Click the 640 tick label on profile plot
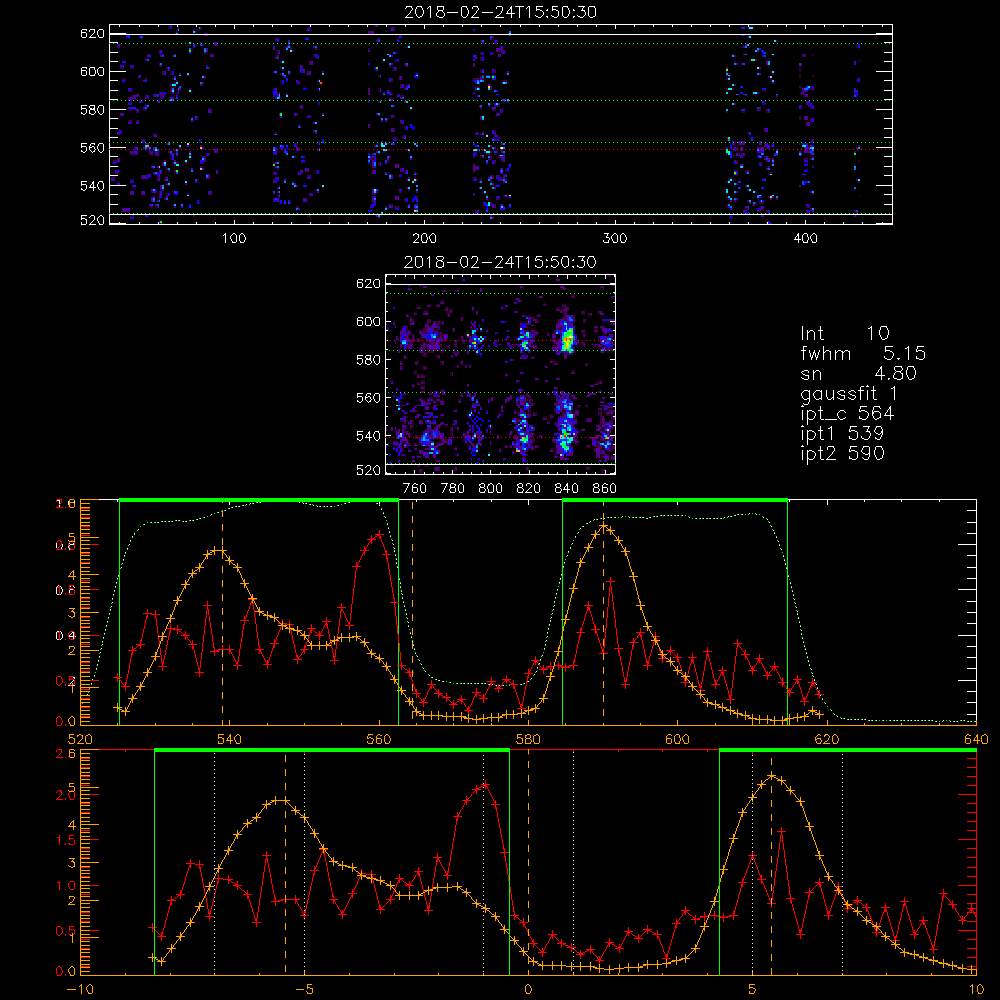The width and height of the screenshot is (1000, 1000). pos(976,740)
